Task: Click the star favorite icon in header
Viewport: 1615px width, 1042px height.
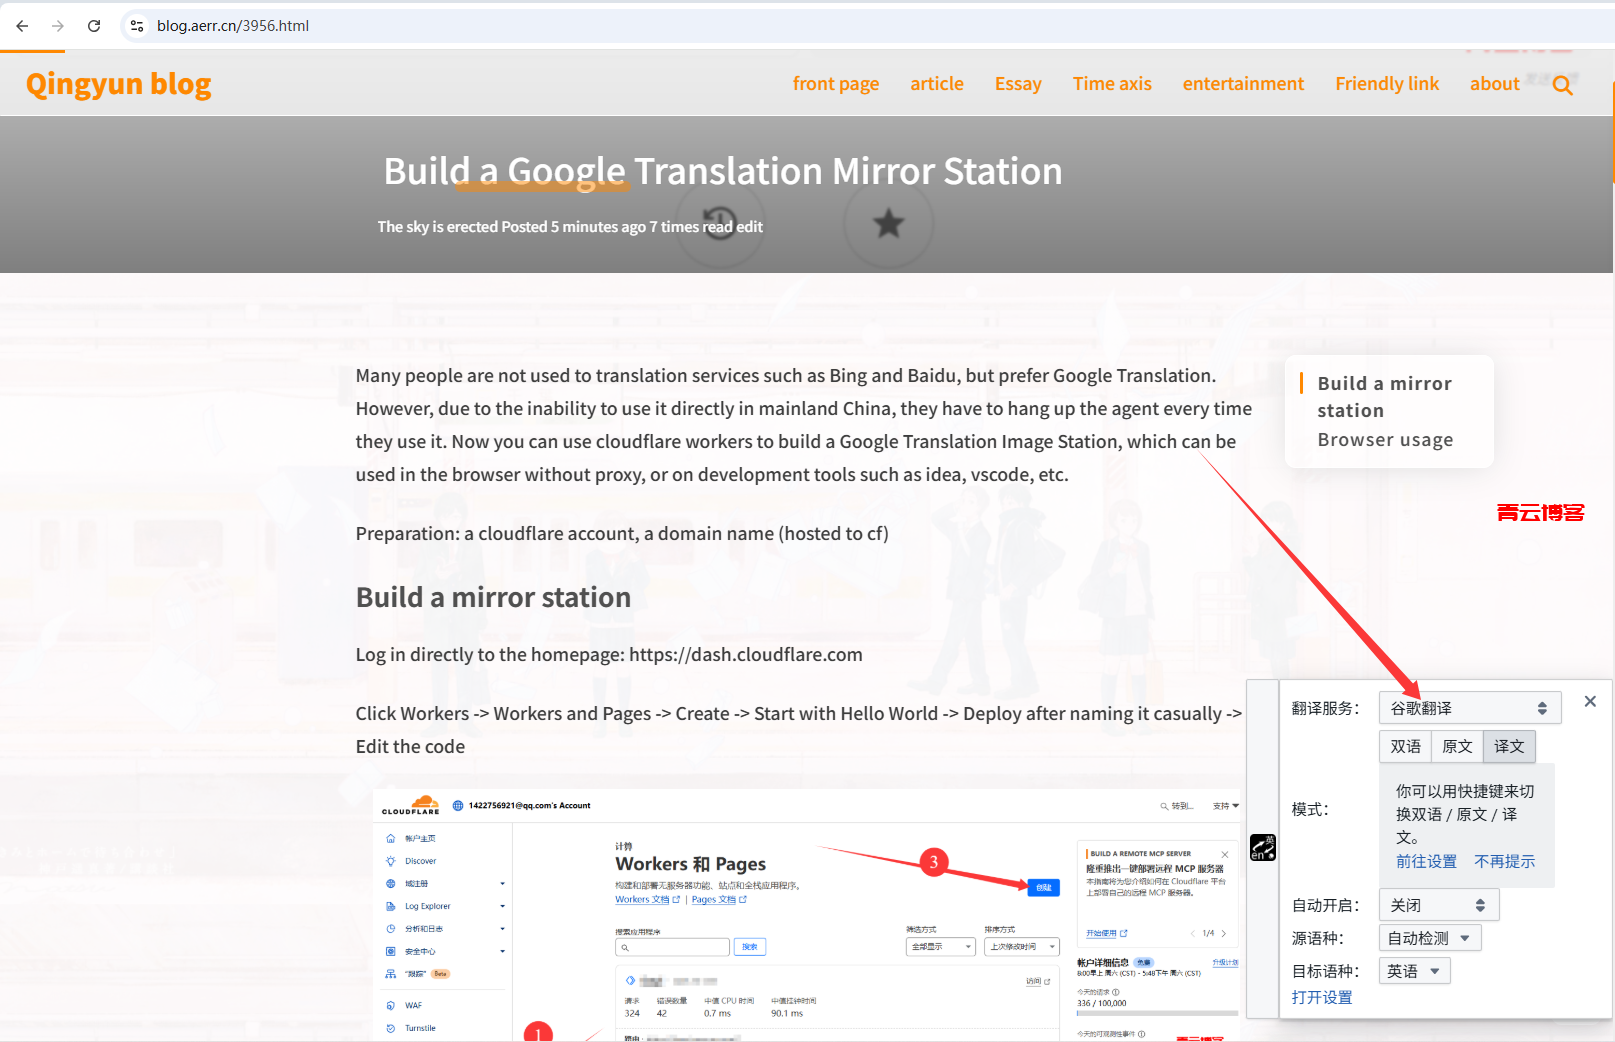Action: point(889,222)
